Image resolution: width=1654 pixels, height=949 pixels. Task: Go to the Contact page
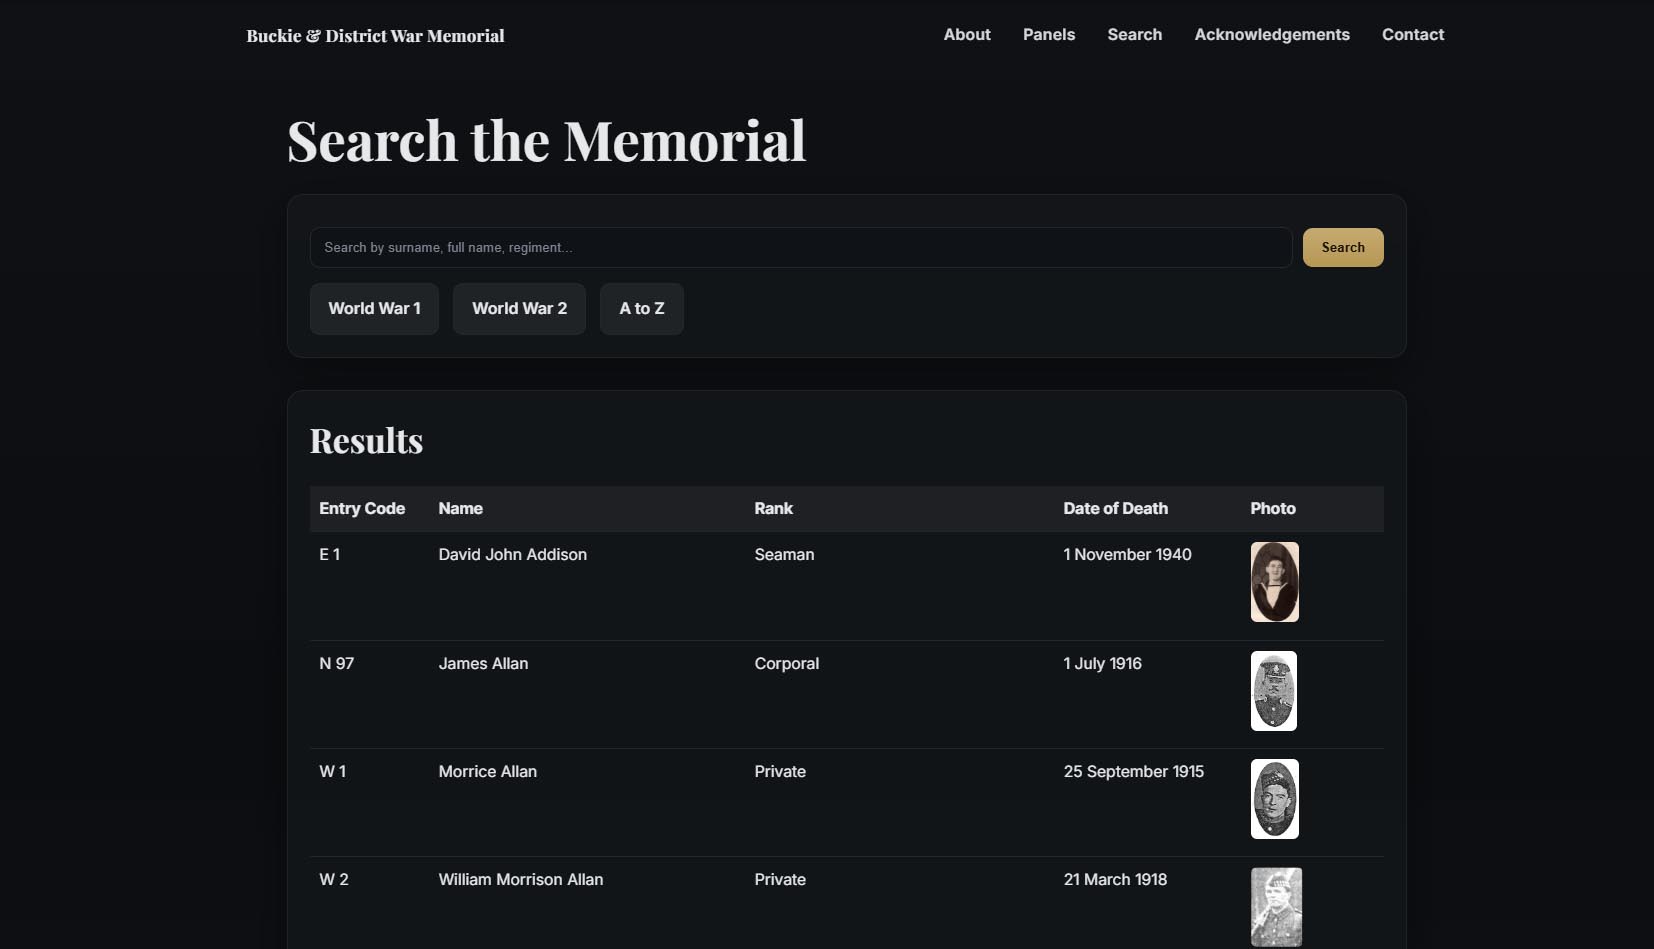tap(1412, 34)
